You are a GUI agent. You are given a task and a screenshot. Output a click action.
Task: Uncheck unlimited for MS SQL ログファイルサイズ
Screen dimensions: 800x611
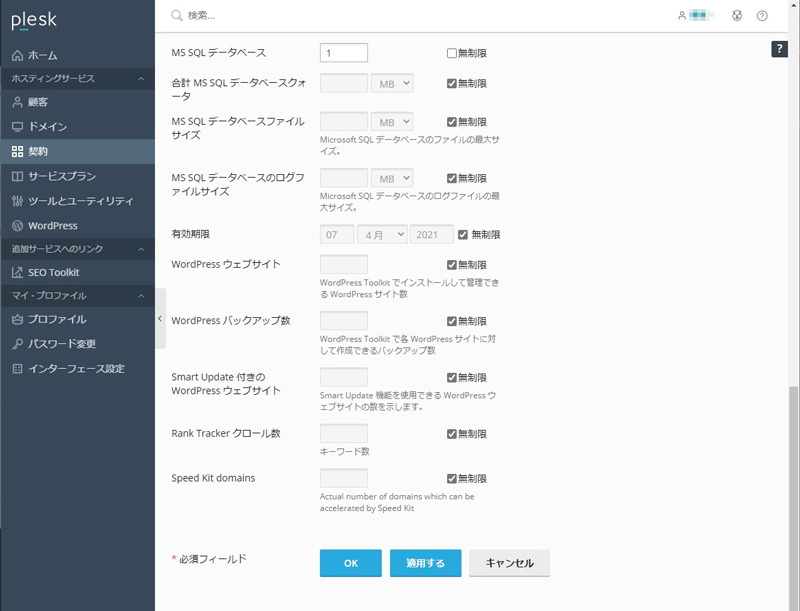click(452, 178)
